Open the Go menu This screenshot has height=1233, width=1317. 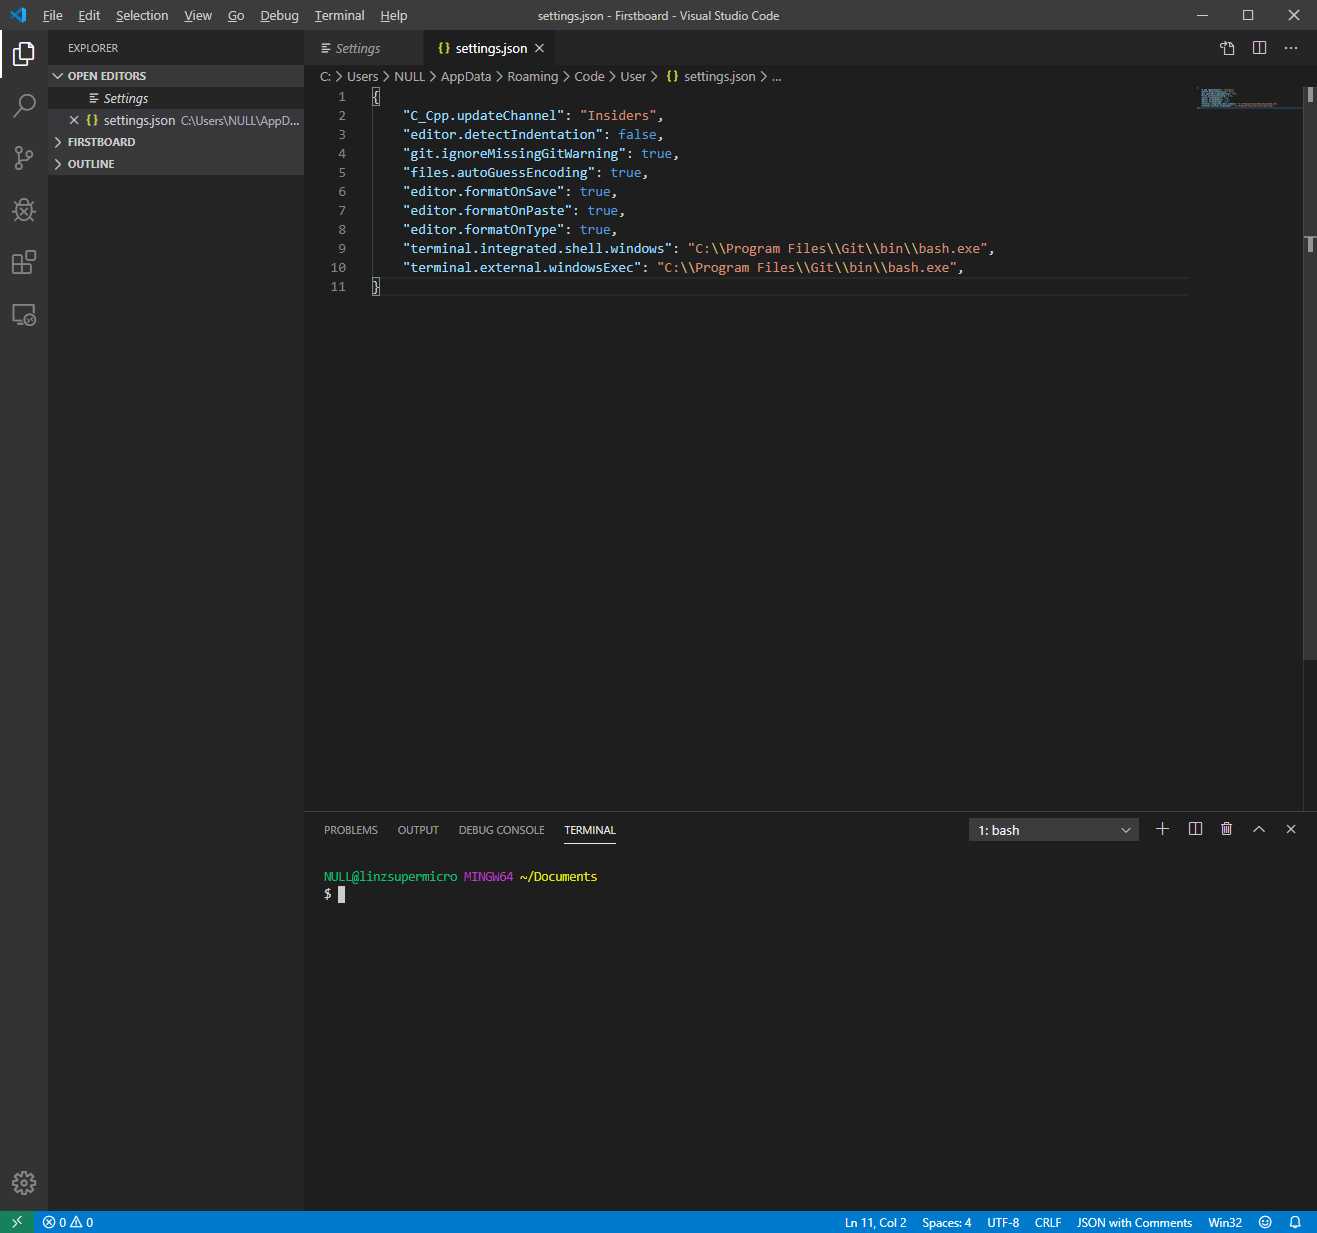[x=236, y=15]
